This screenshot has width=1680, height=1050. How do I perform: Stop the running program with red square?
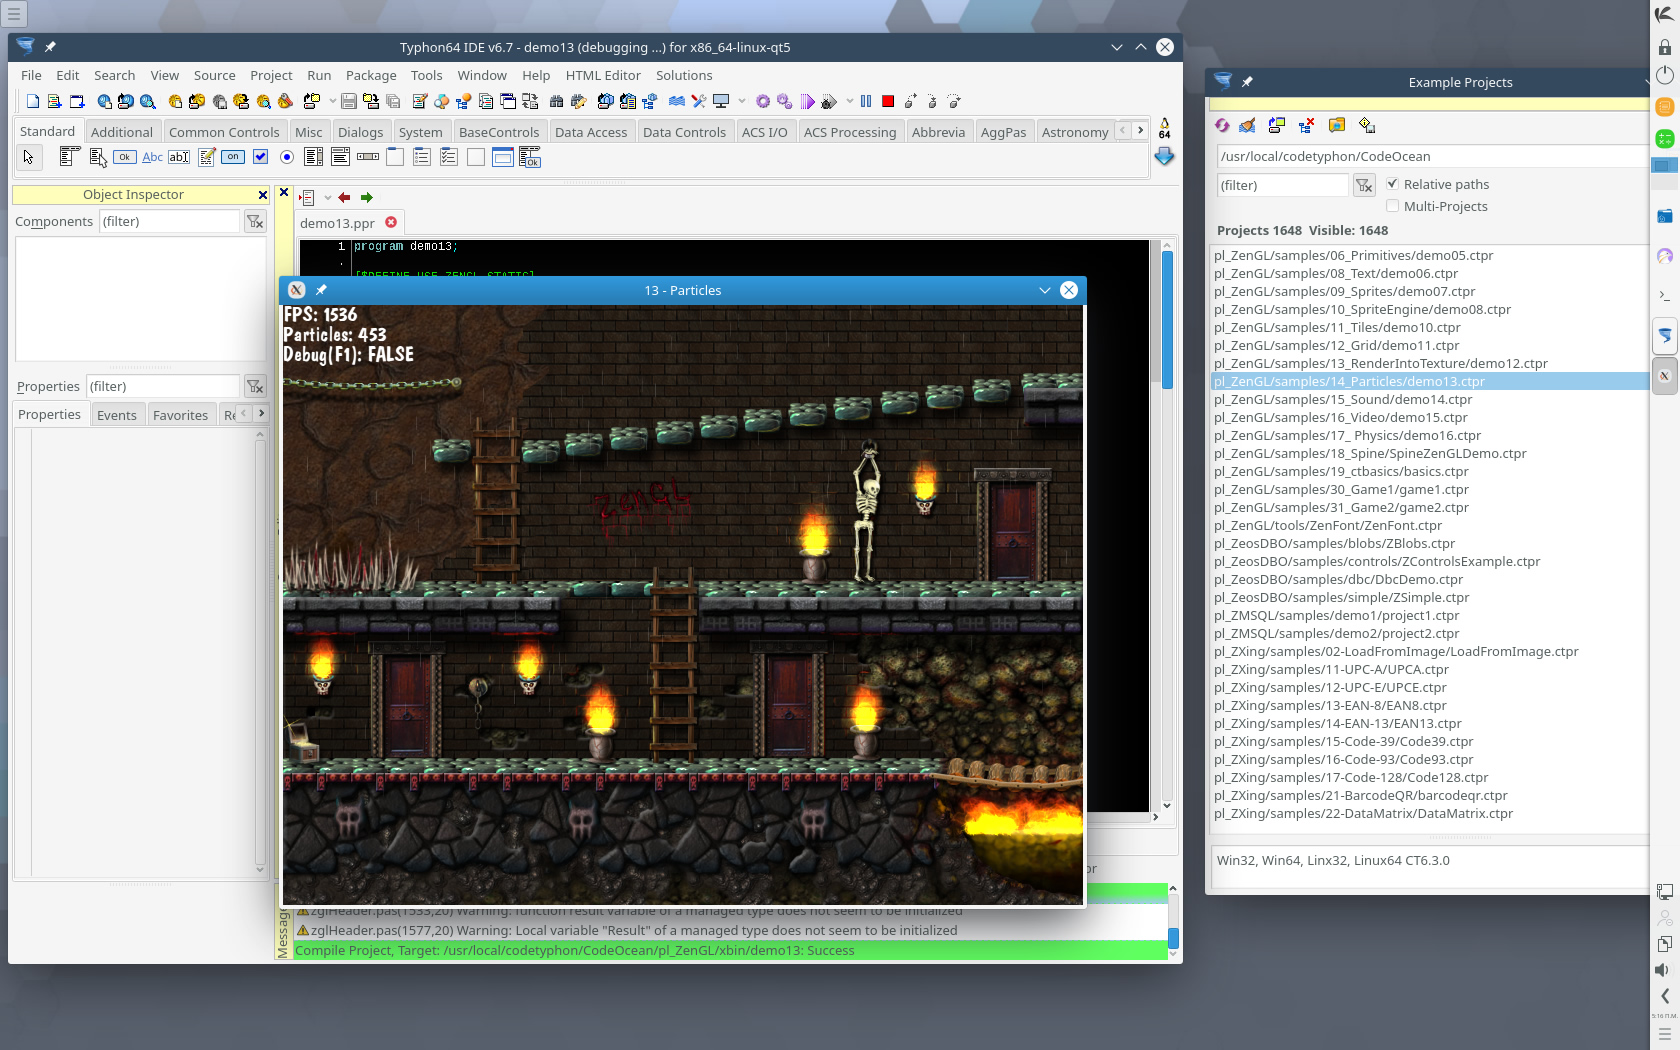coord(888,101)
